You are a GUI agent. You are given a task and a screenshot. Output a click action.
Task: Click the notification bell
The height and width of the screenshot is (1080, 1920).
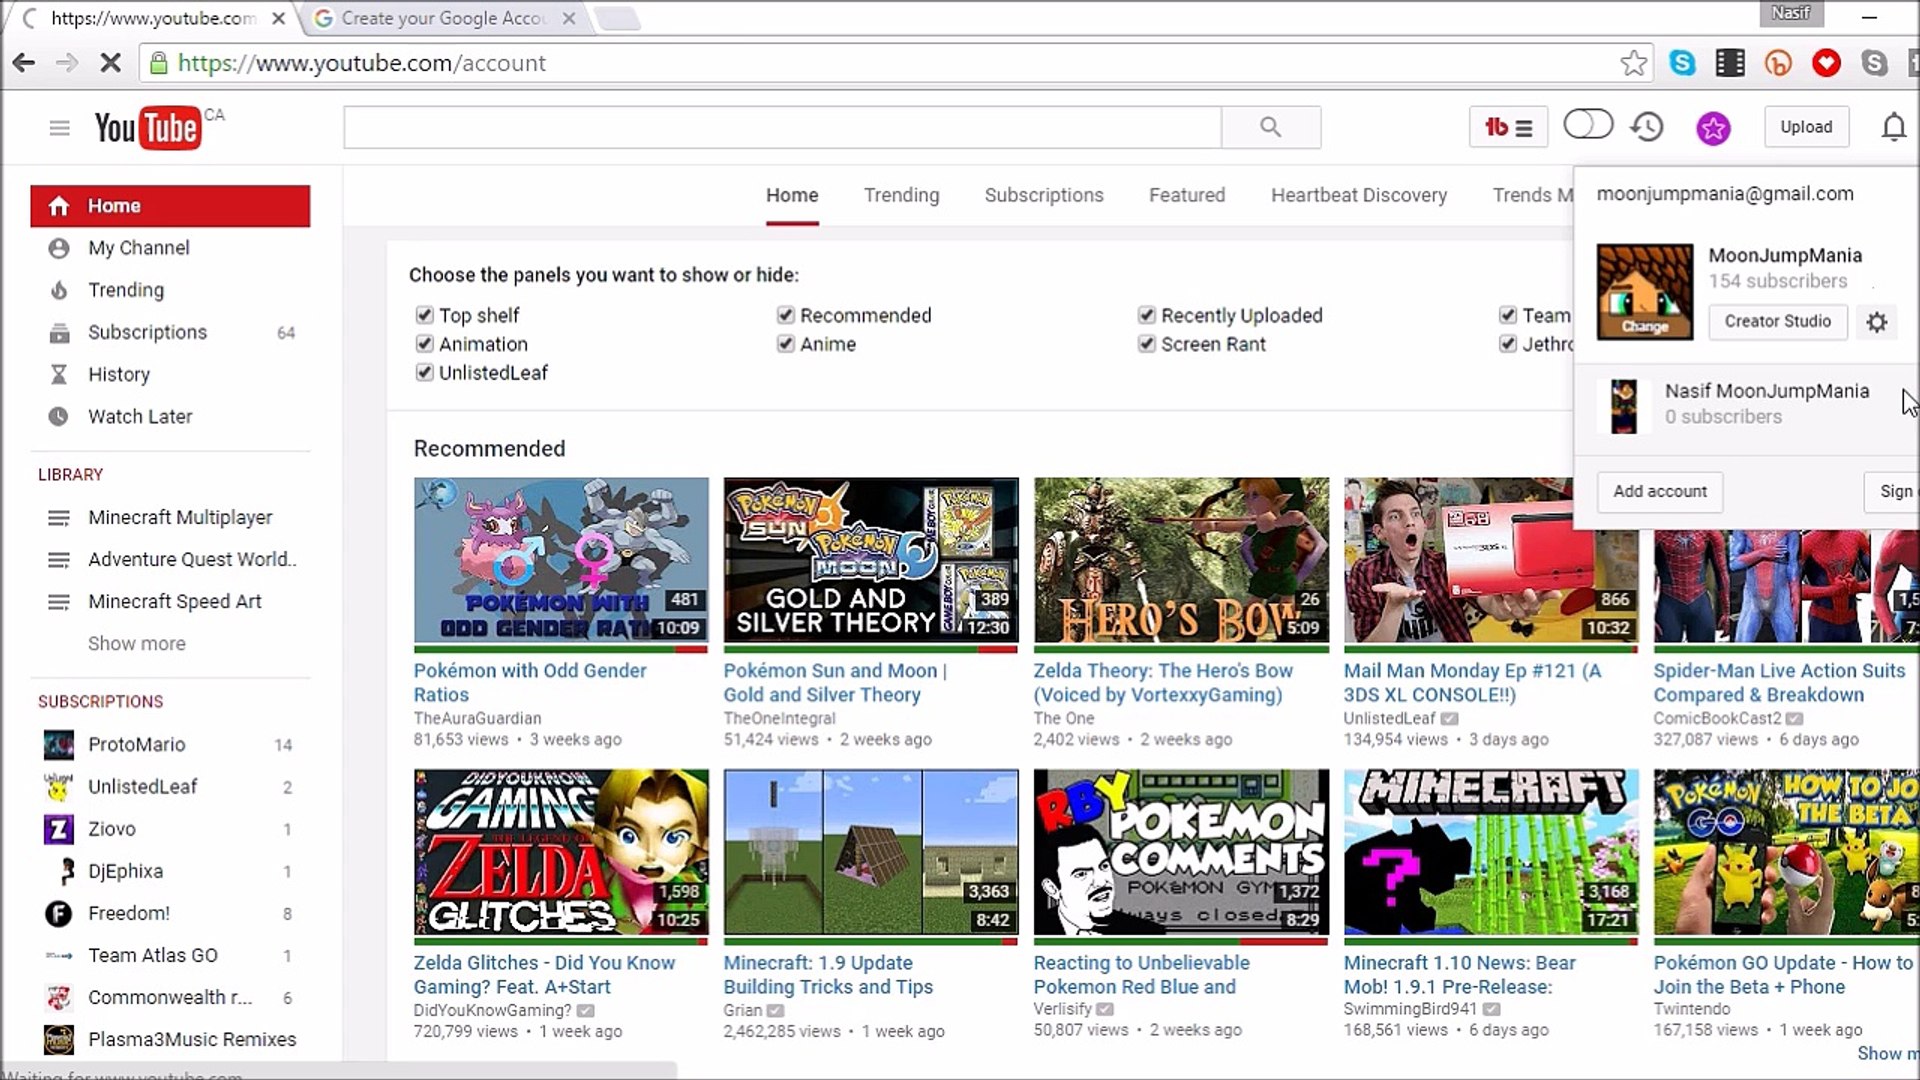tap(1894, 127)
